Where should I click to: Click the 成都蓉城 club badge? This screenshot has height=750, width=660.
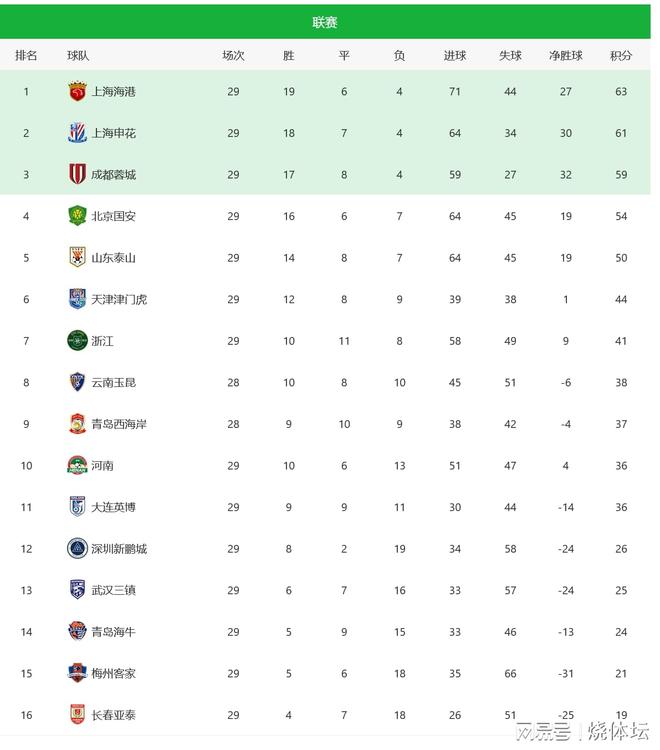pos(77,174)
